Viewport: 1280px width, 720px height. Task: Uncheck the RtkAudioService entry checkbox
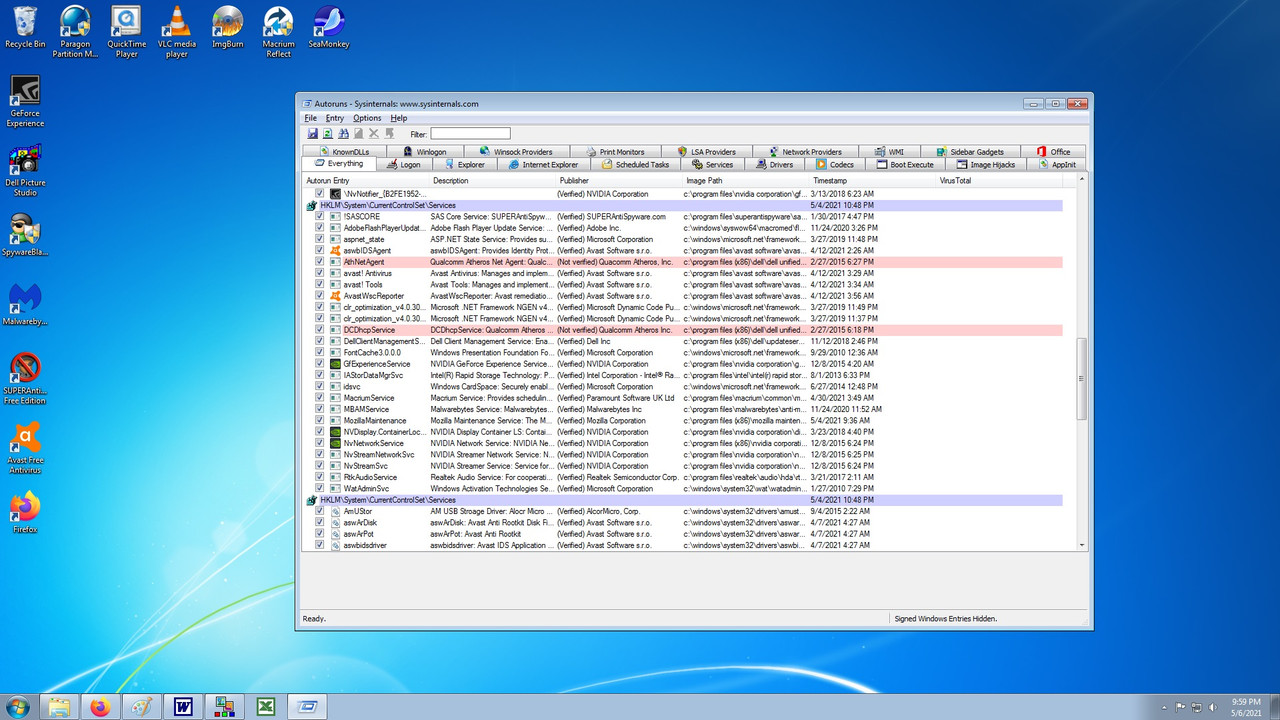pos(320,477)
